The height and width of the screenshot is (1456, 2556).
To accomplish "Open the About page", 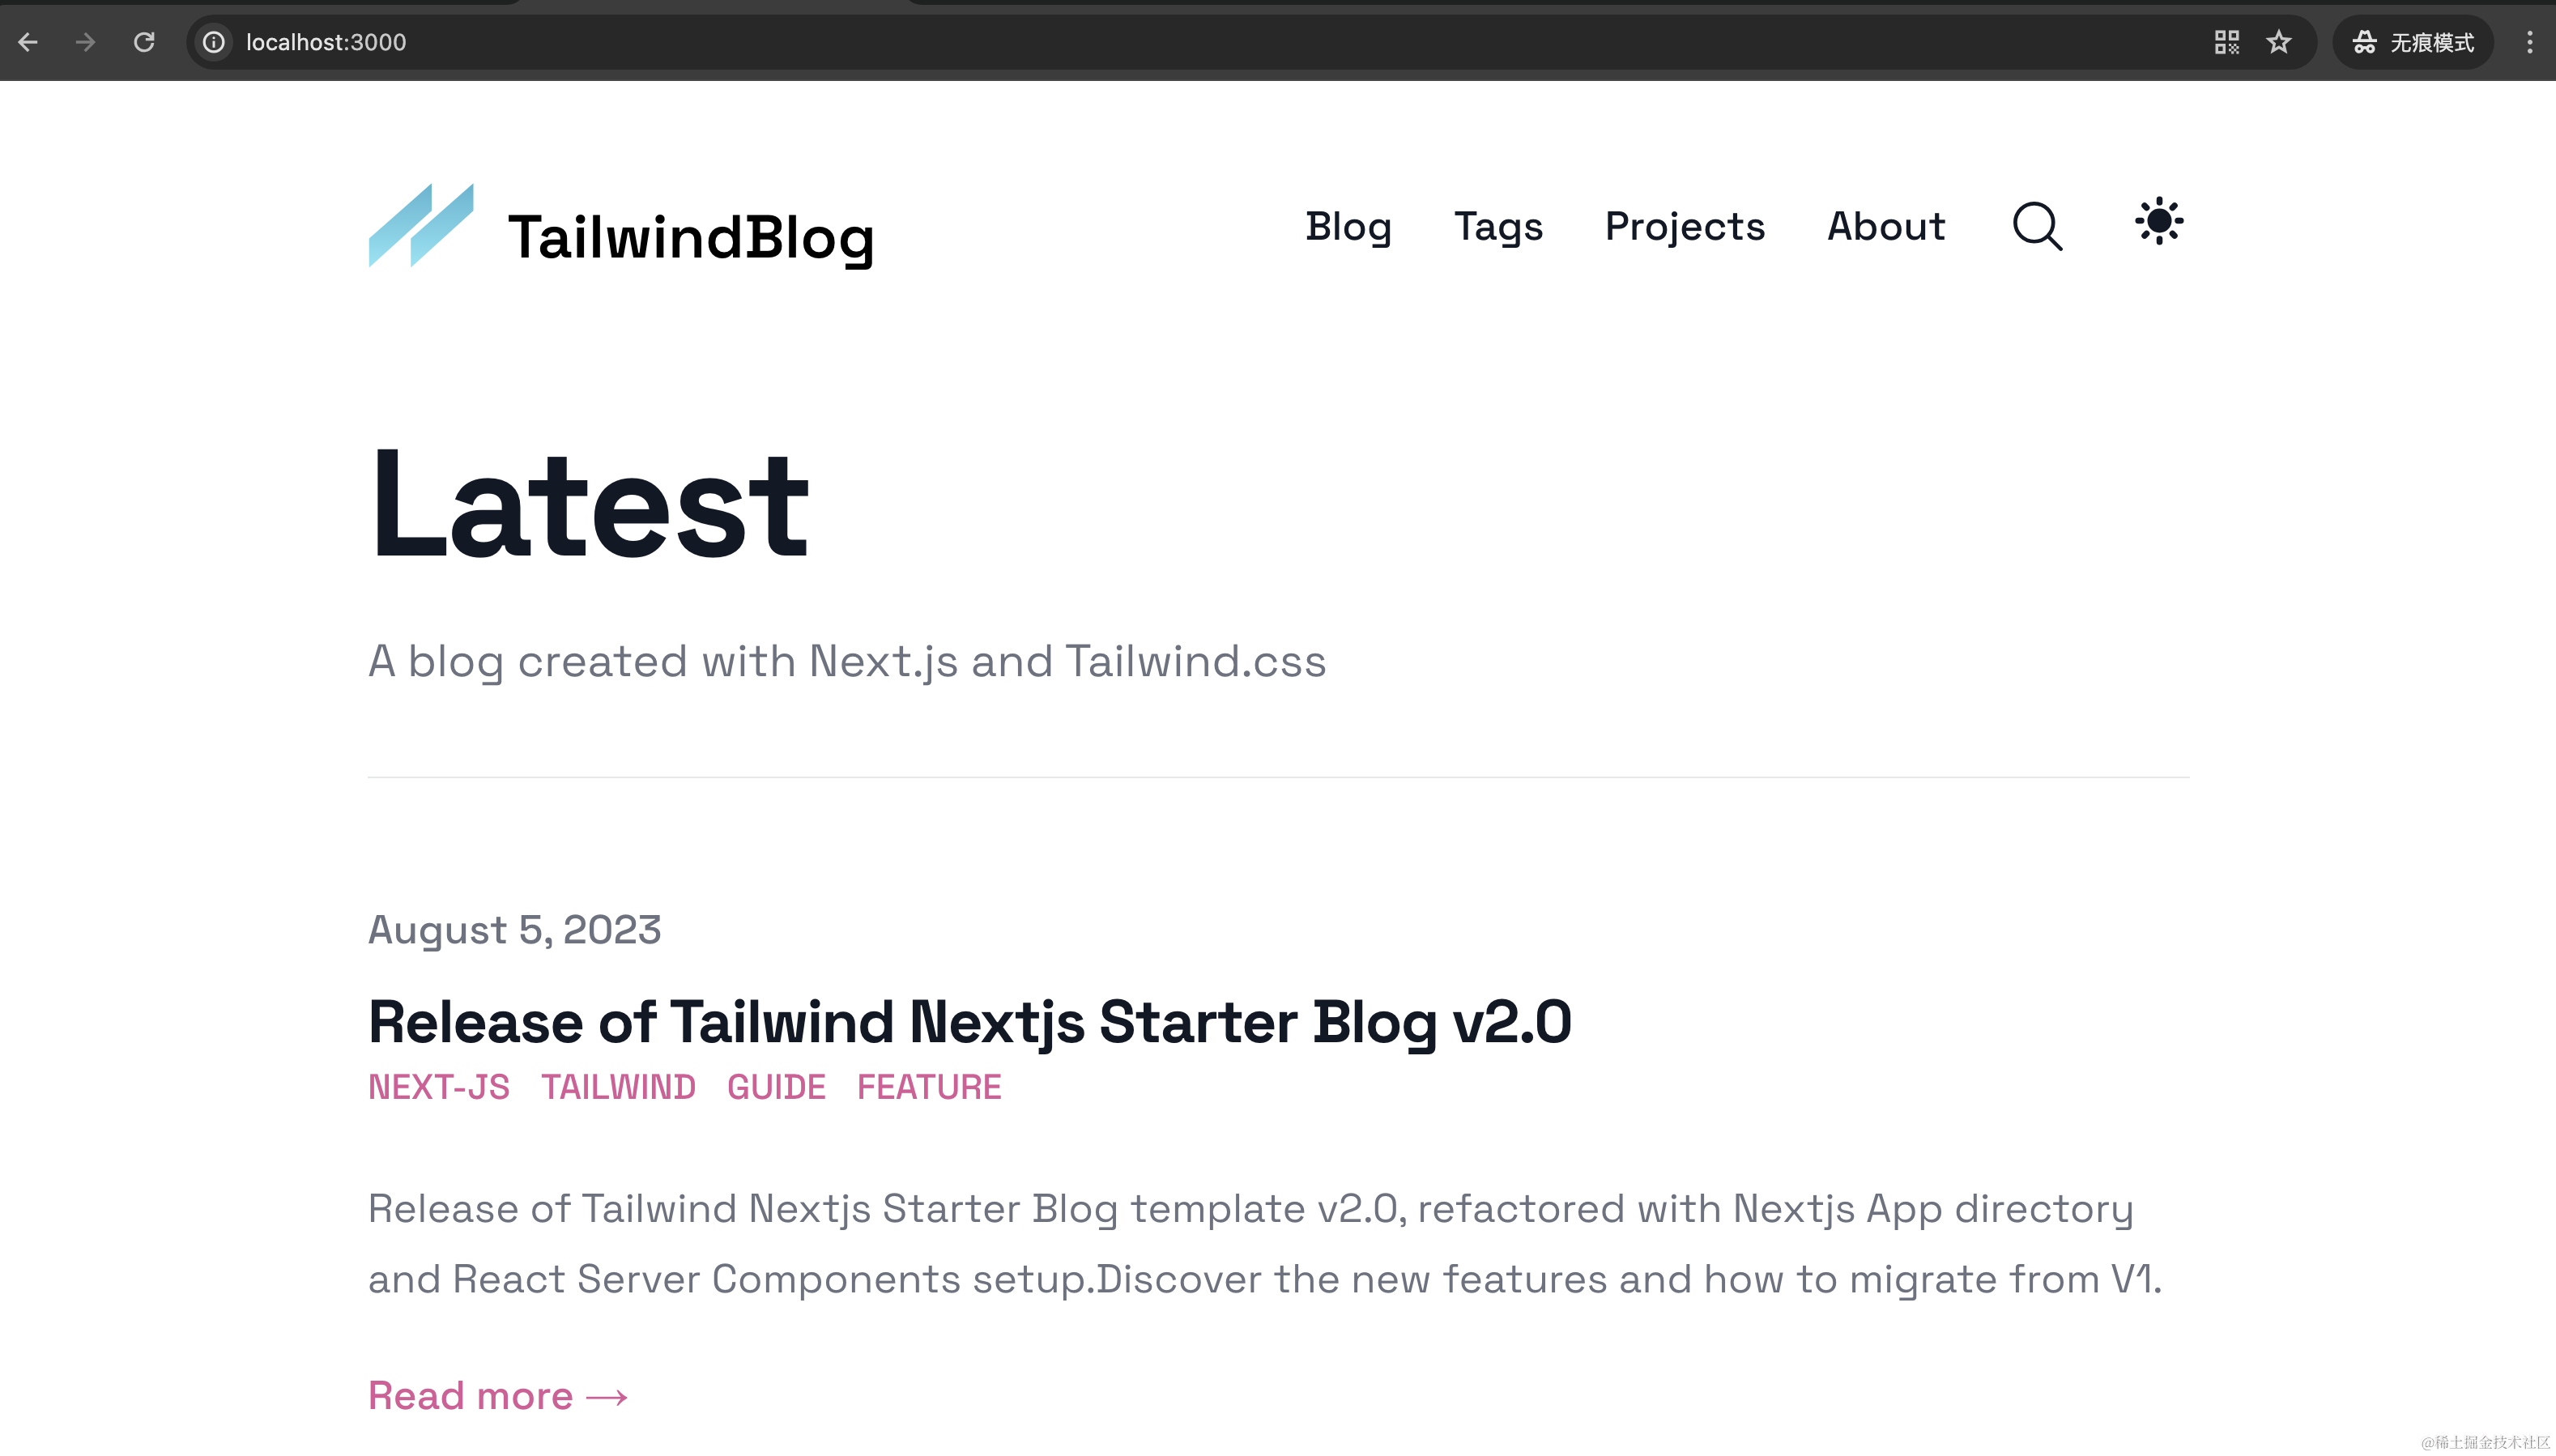I will 1886,227.
